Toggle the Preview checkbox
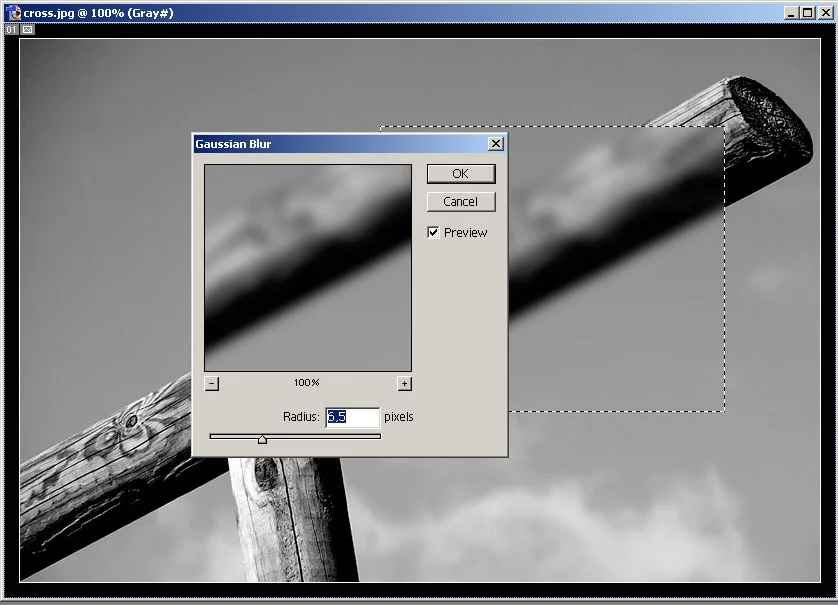 433,233
